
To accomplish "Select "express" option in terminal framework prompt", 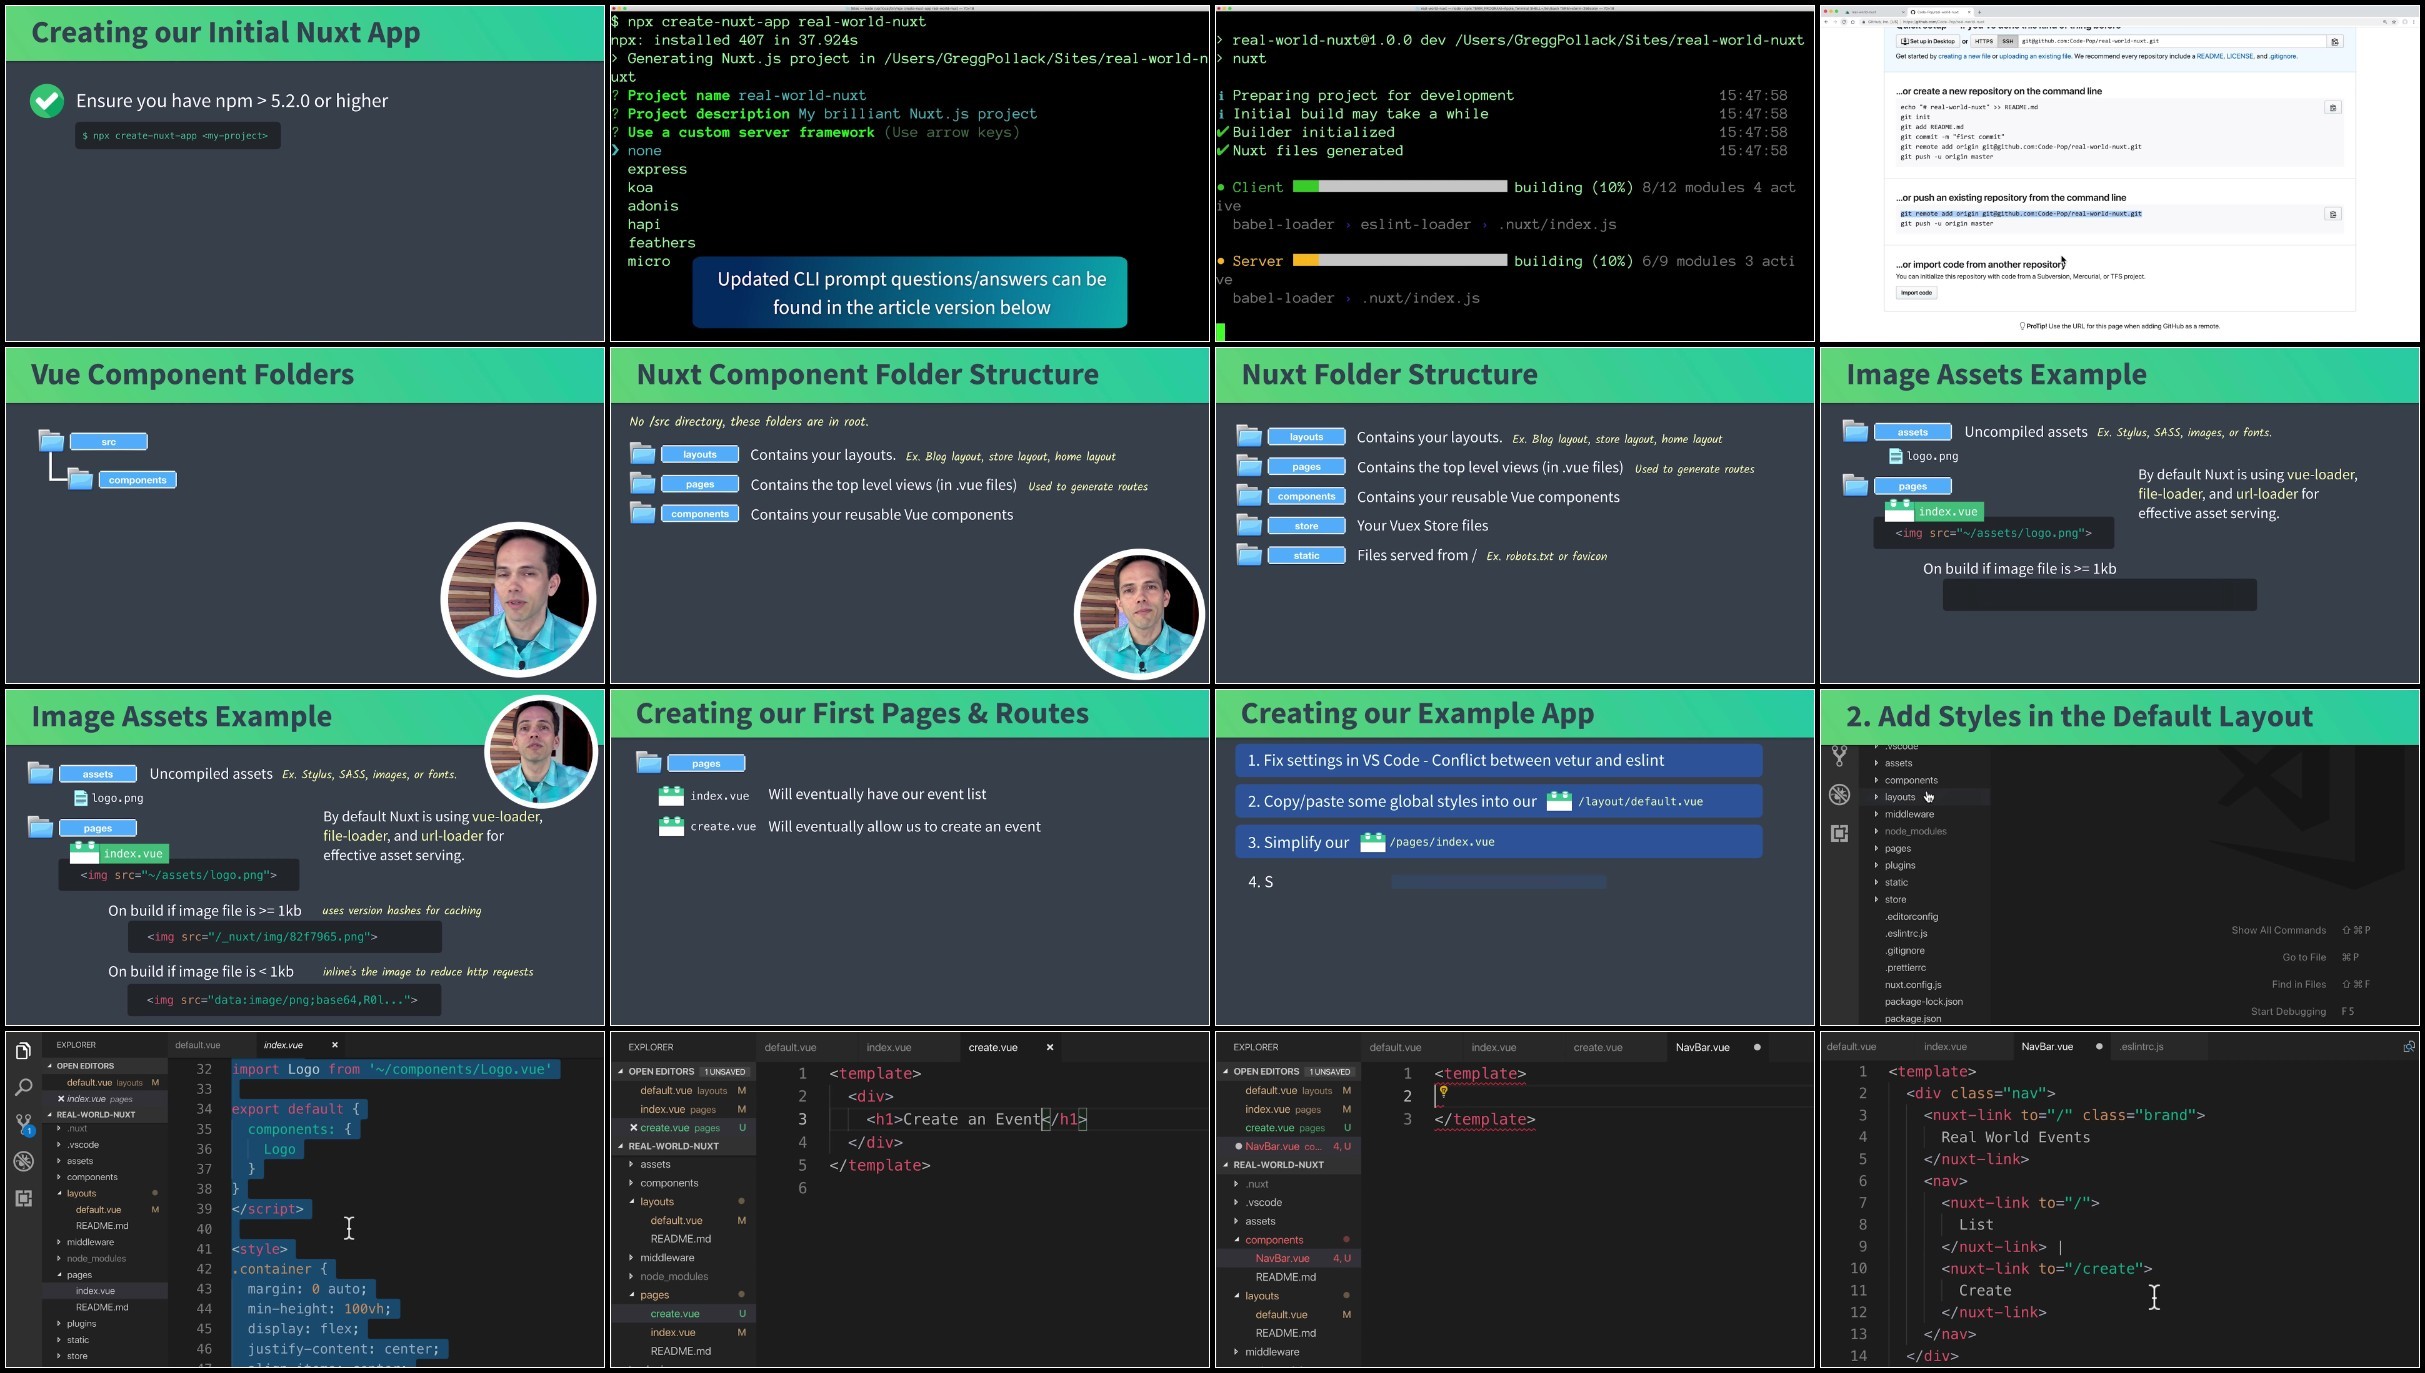I will (x=657, y=169).
